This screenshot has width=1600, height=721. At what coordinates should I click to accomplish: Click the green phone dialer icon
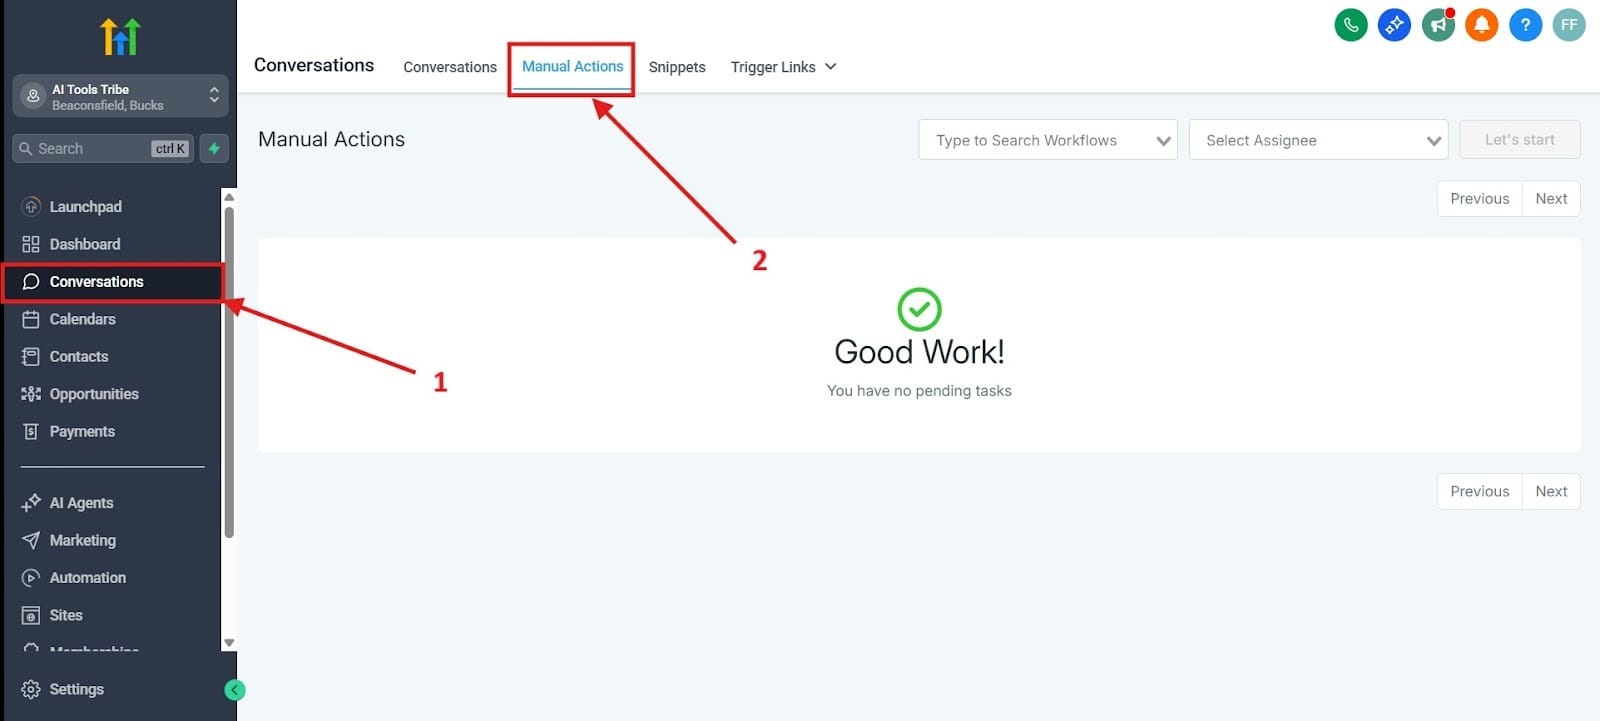click(x=1351, y=25)
